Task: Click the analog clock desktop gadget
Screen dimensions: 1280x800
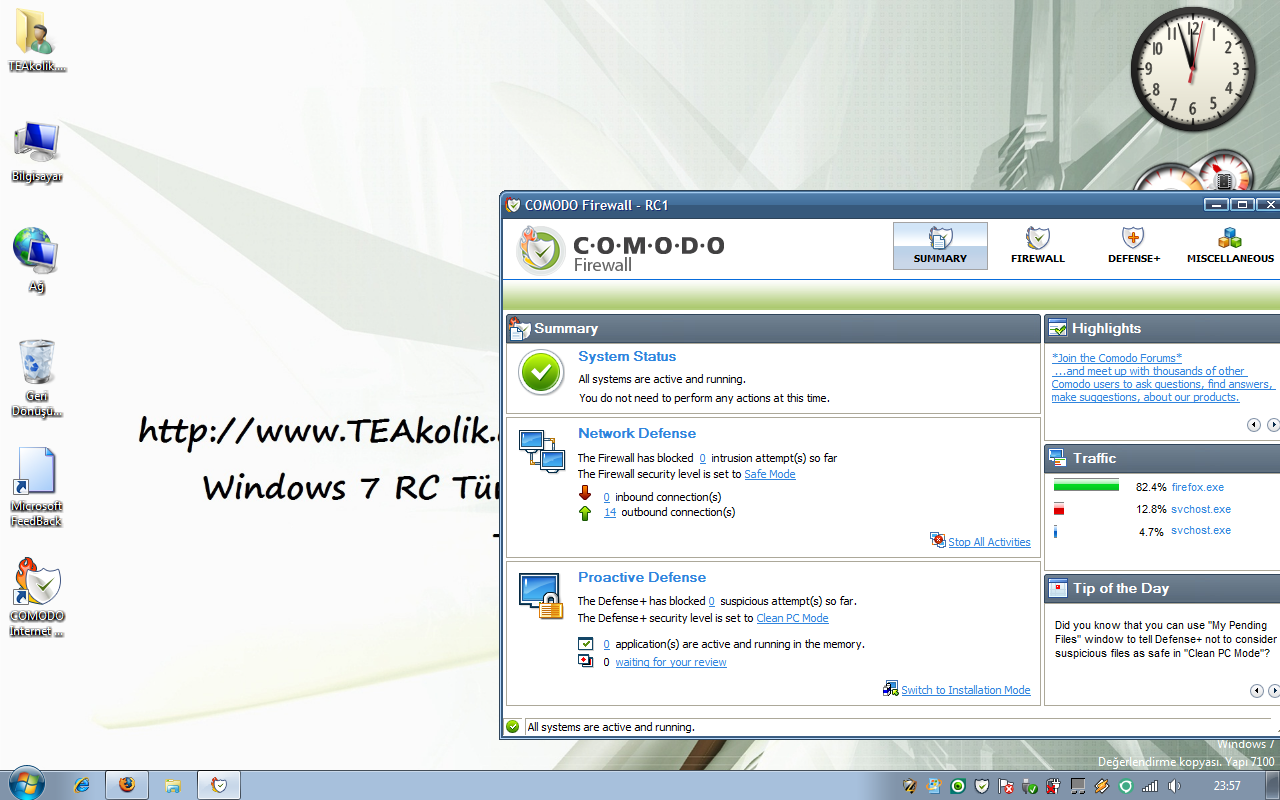Action: click(1193, 70)
